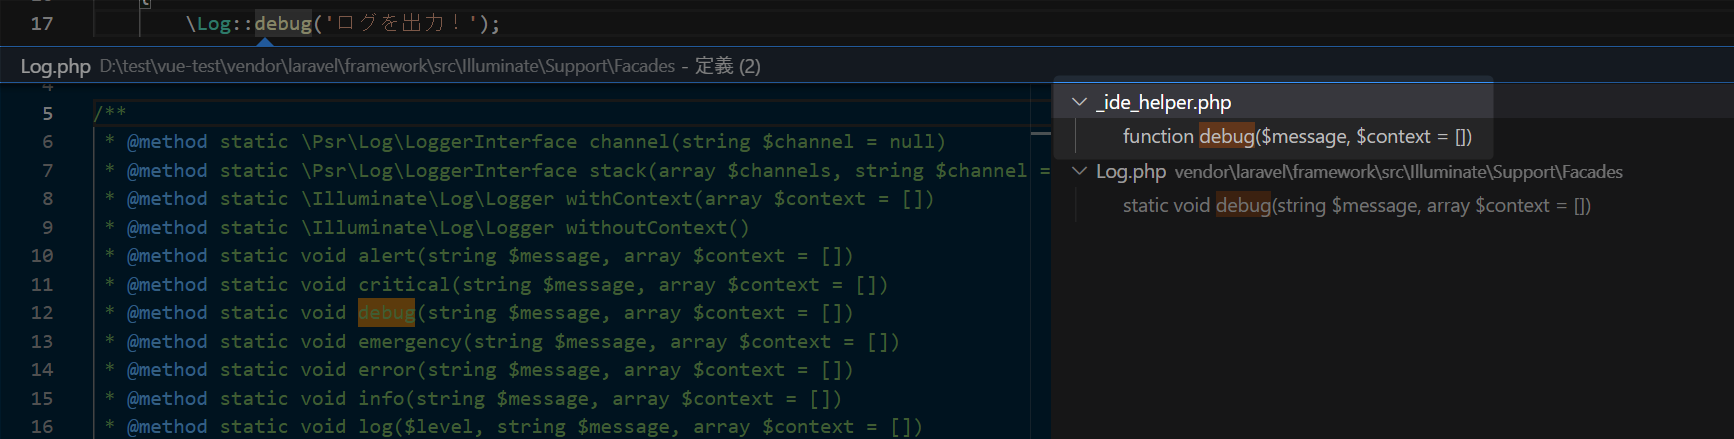1734x439 pixels.
Task: Click the '定義 (2)' label in the peek header
Action: pyautogui.click(x=728, y=66)
